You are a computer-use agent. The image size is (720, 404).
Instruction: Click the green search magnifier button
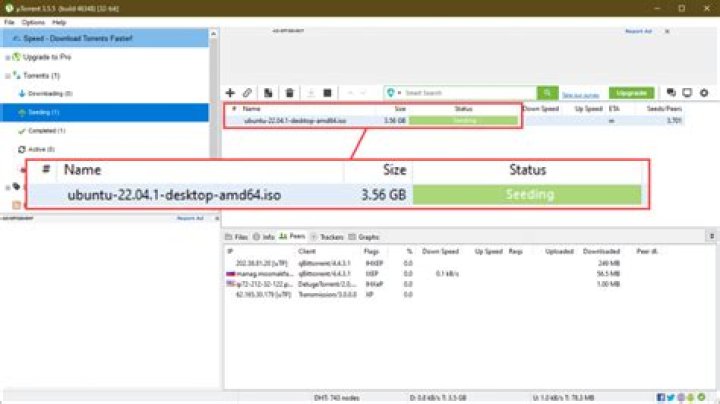(547, 93)
